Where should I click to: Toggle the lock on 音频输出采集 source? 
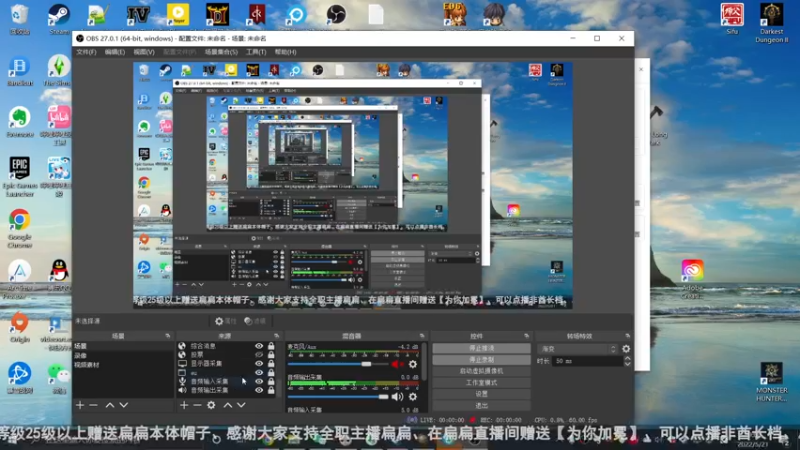(271, 390)
